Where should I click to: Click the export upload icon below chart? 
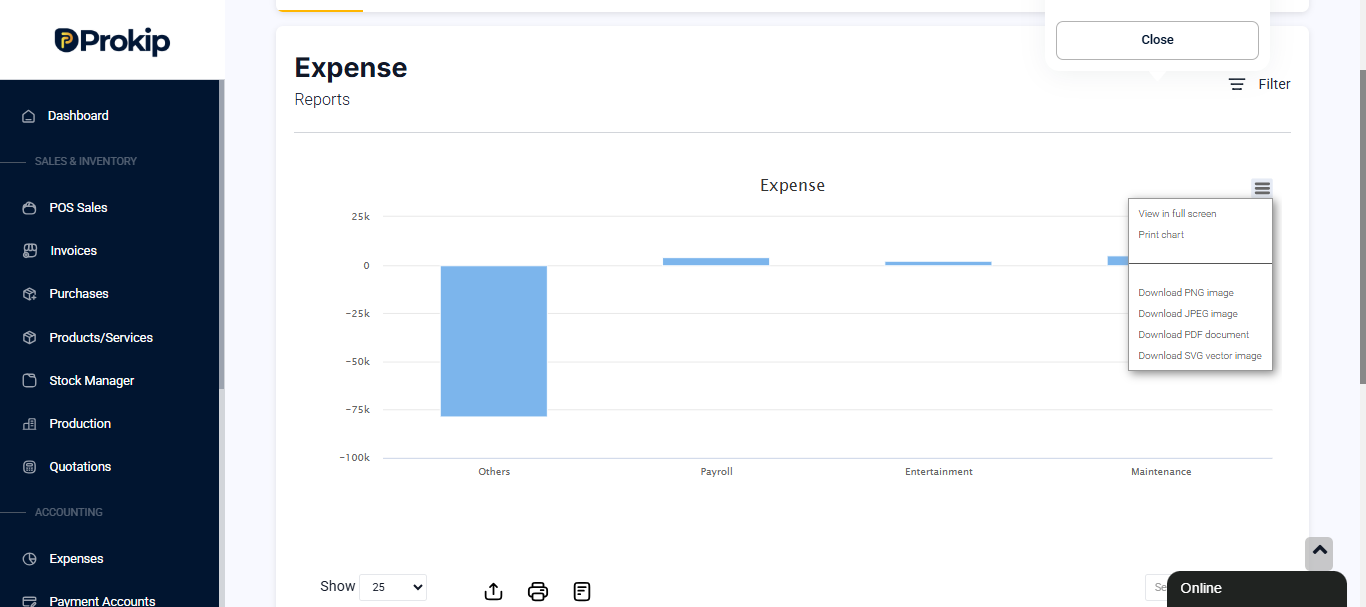[x=493, y=591]
